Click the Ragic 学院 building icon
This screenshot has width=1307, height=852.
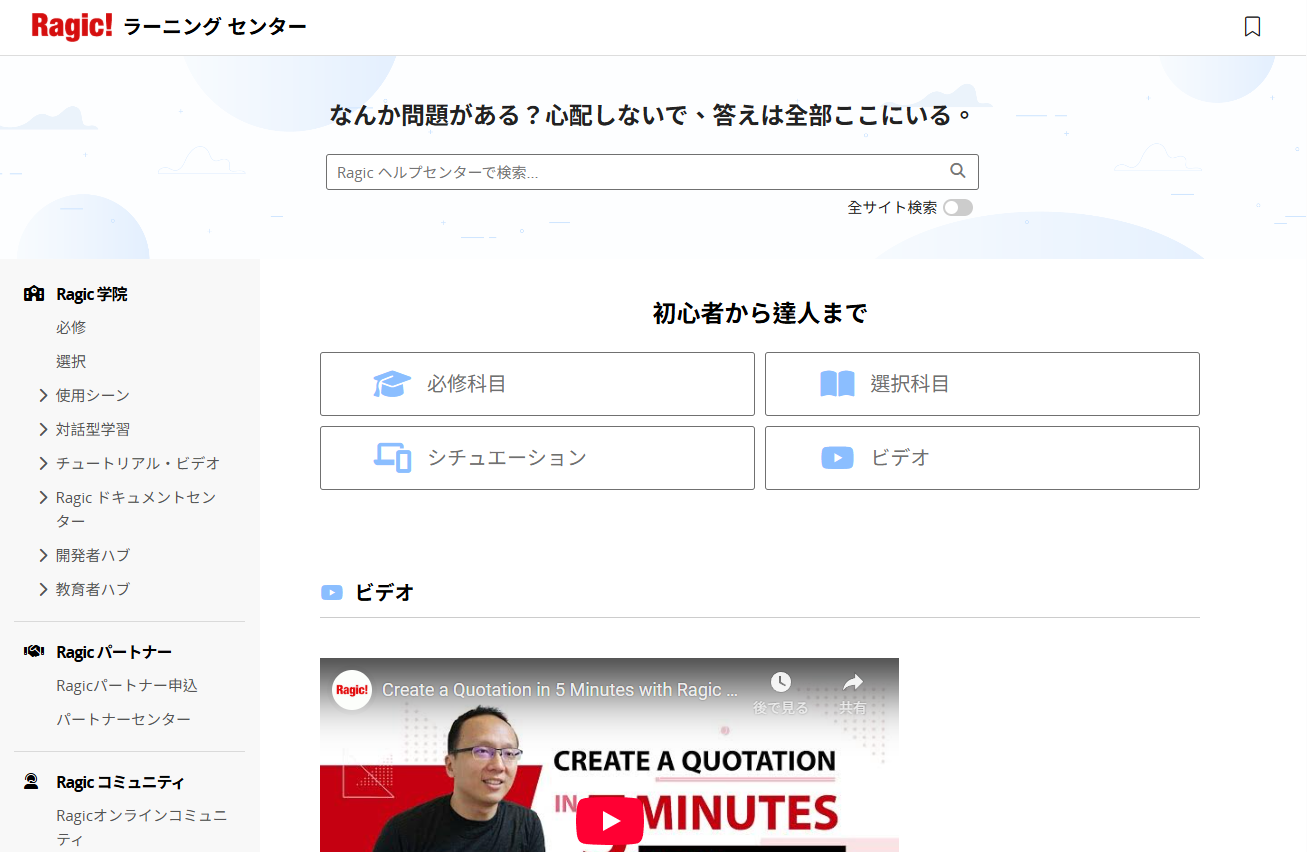pyautogui.click(x=34, y=294)
